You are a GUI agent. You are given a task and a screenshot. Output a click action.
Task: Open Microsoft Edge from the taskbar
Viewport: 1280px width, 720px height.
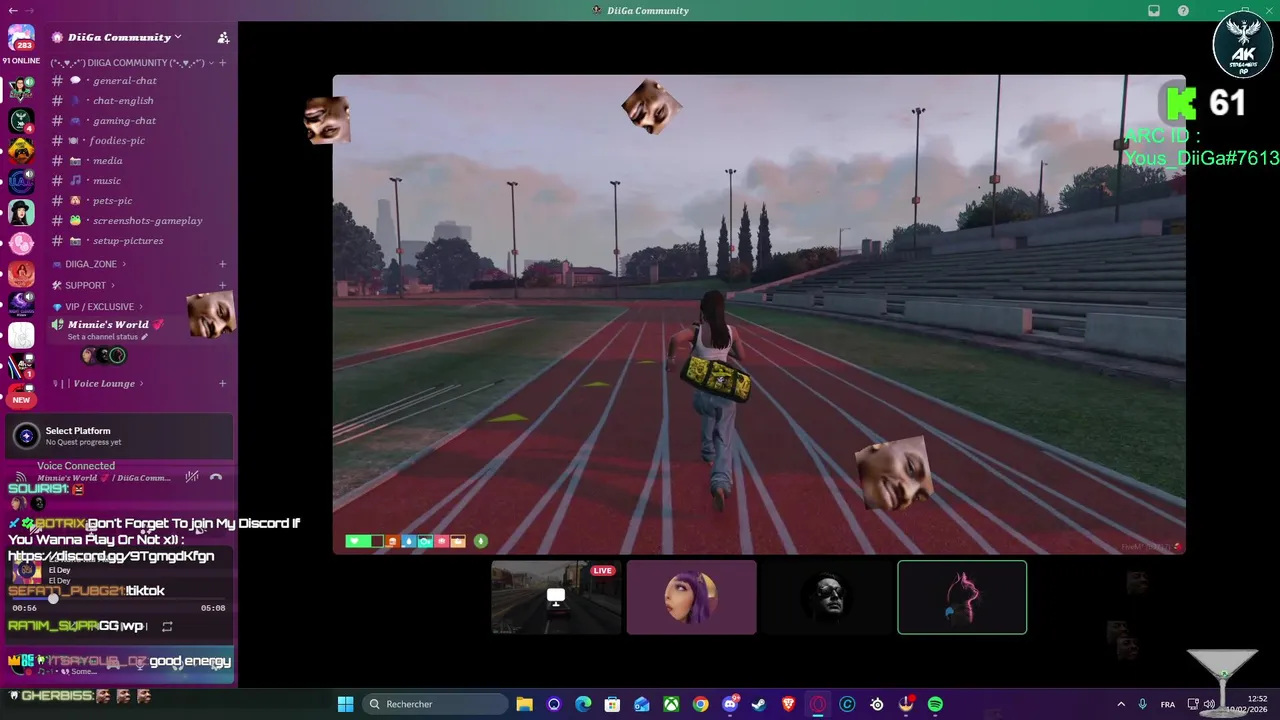coord(583,704)
